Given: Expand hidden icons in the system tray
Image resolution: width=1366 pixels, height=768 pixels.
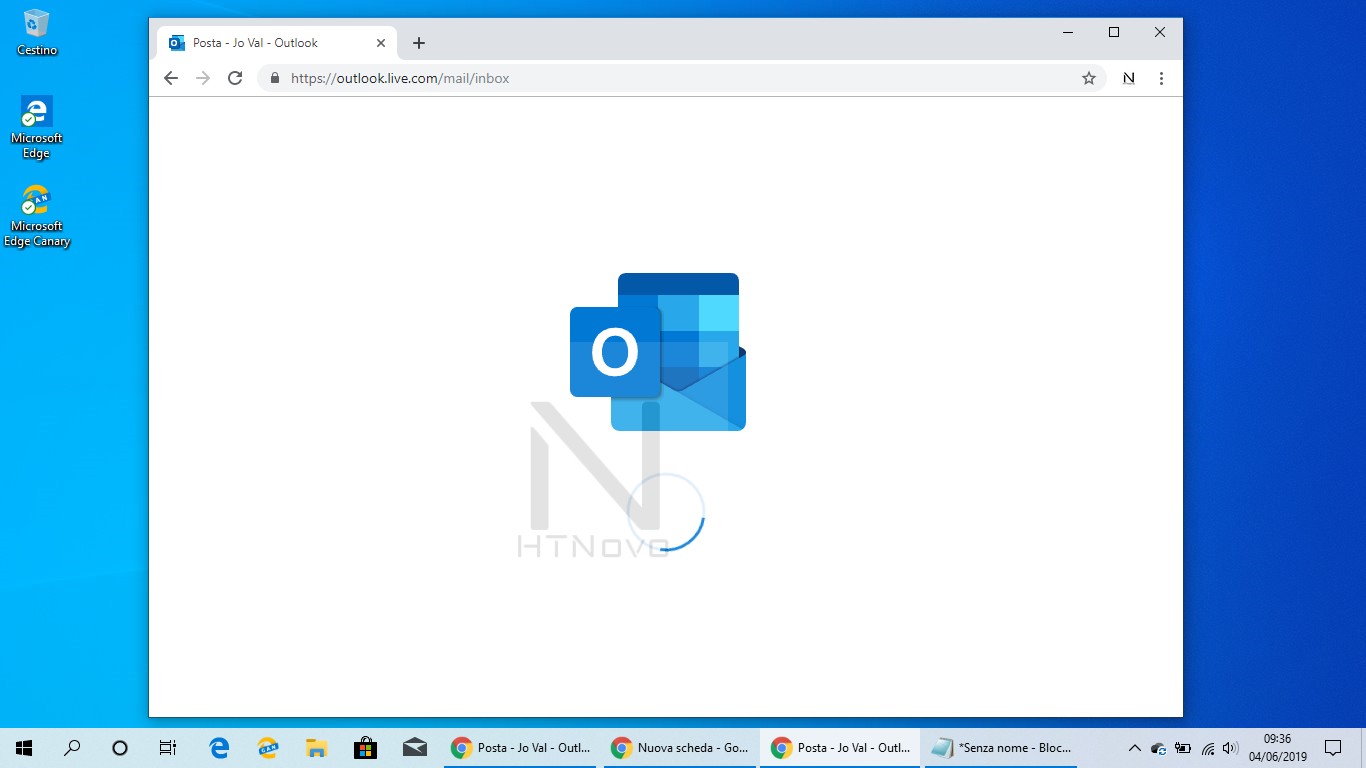Looking at the screenshot, I should (x=1134, y=747).
